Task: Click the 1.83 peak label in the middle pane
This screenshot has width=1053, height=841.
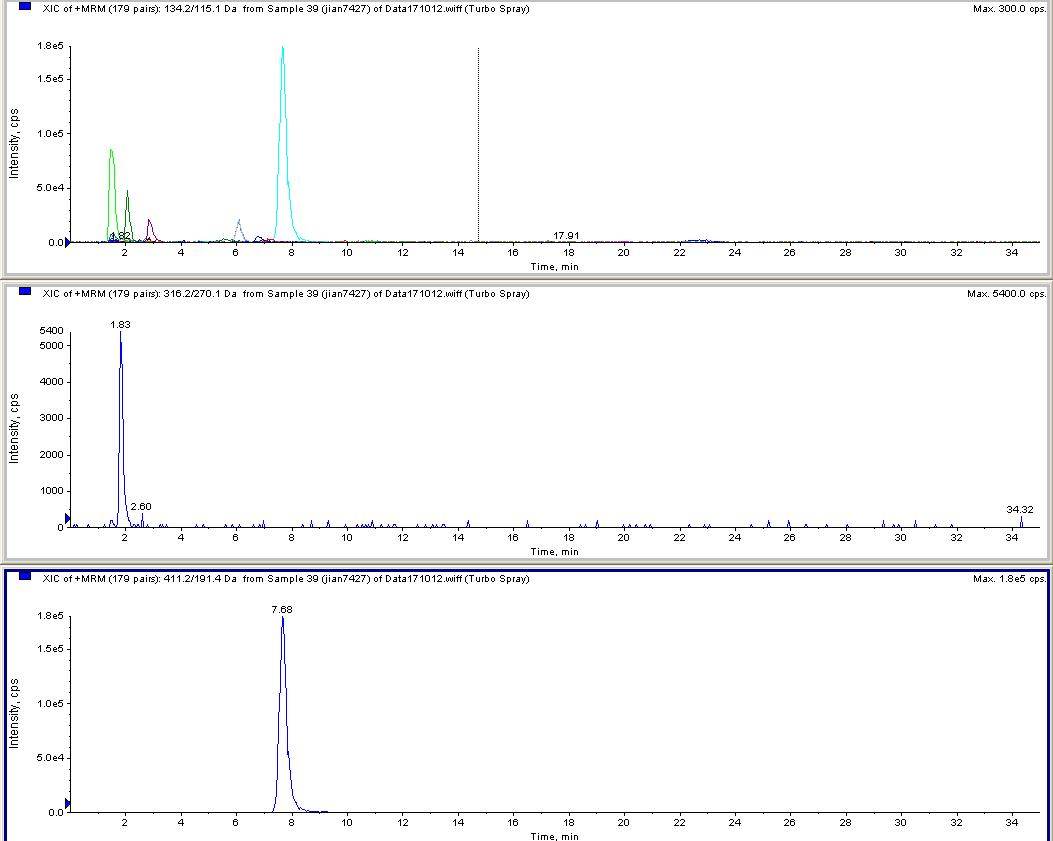Action: coord(121,325)
